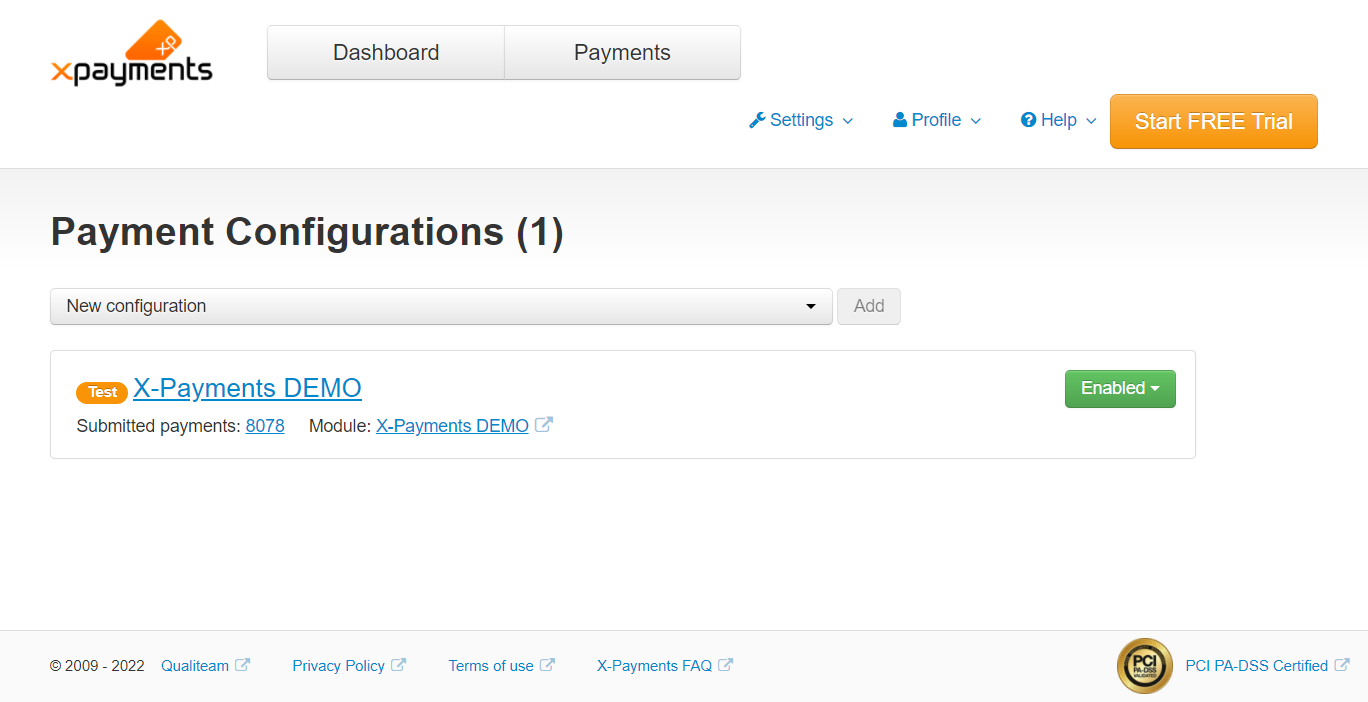Click the Module: label

(340, 426)
